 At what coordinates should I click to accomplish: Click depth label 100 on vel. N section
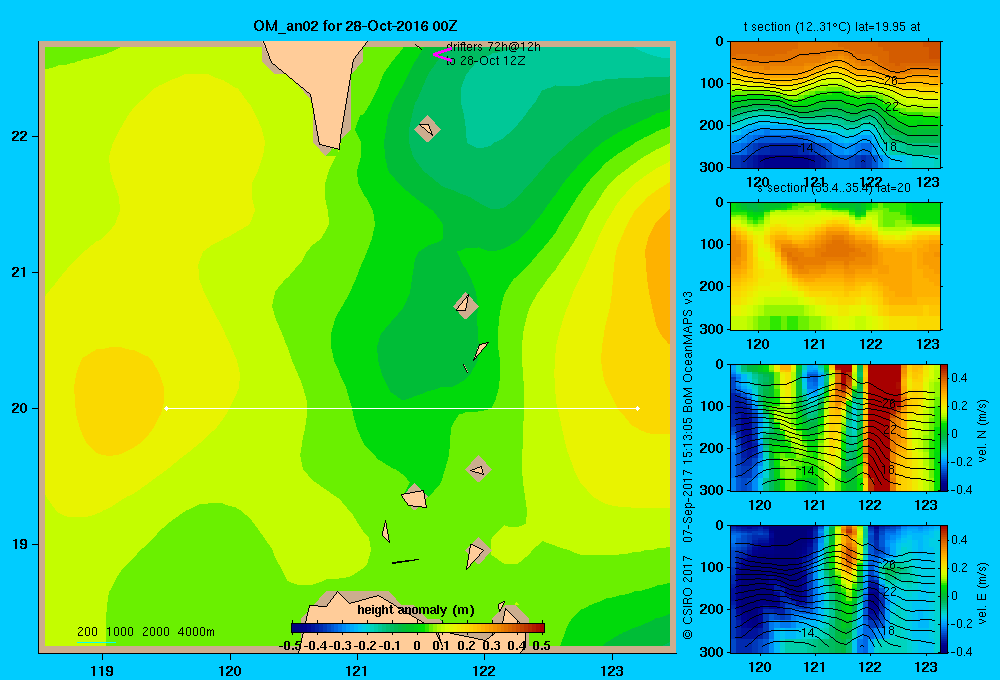[x=712, y=406]
